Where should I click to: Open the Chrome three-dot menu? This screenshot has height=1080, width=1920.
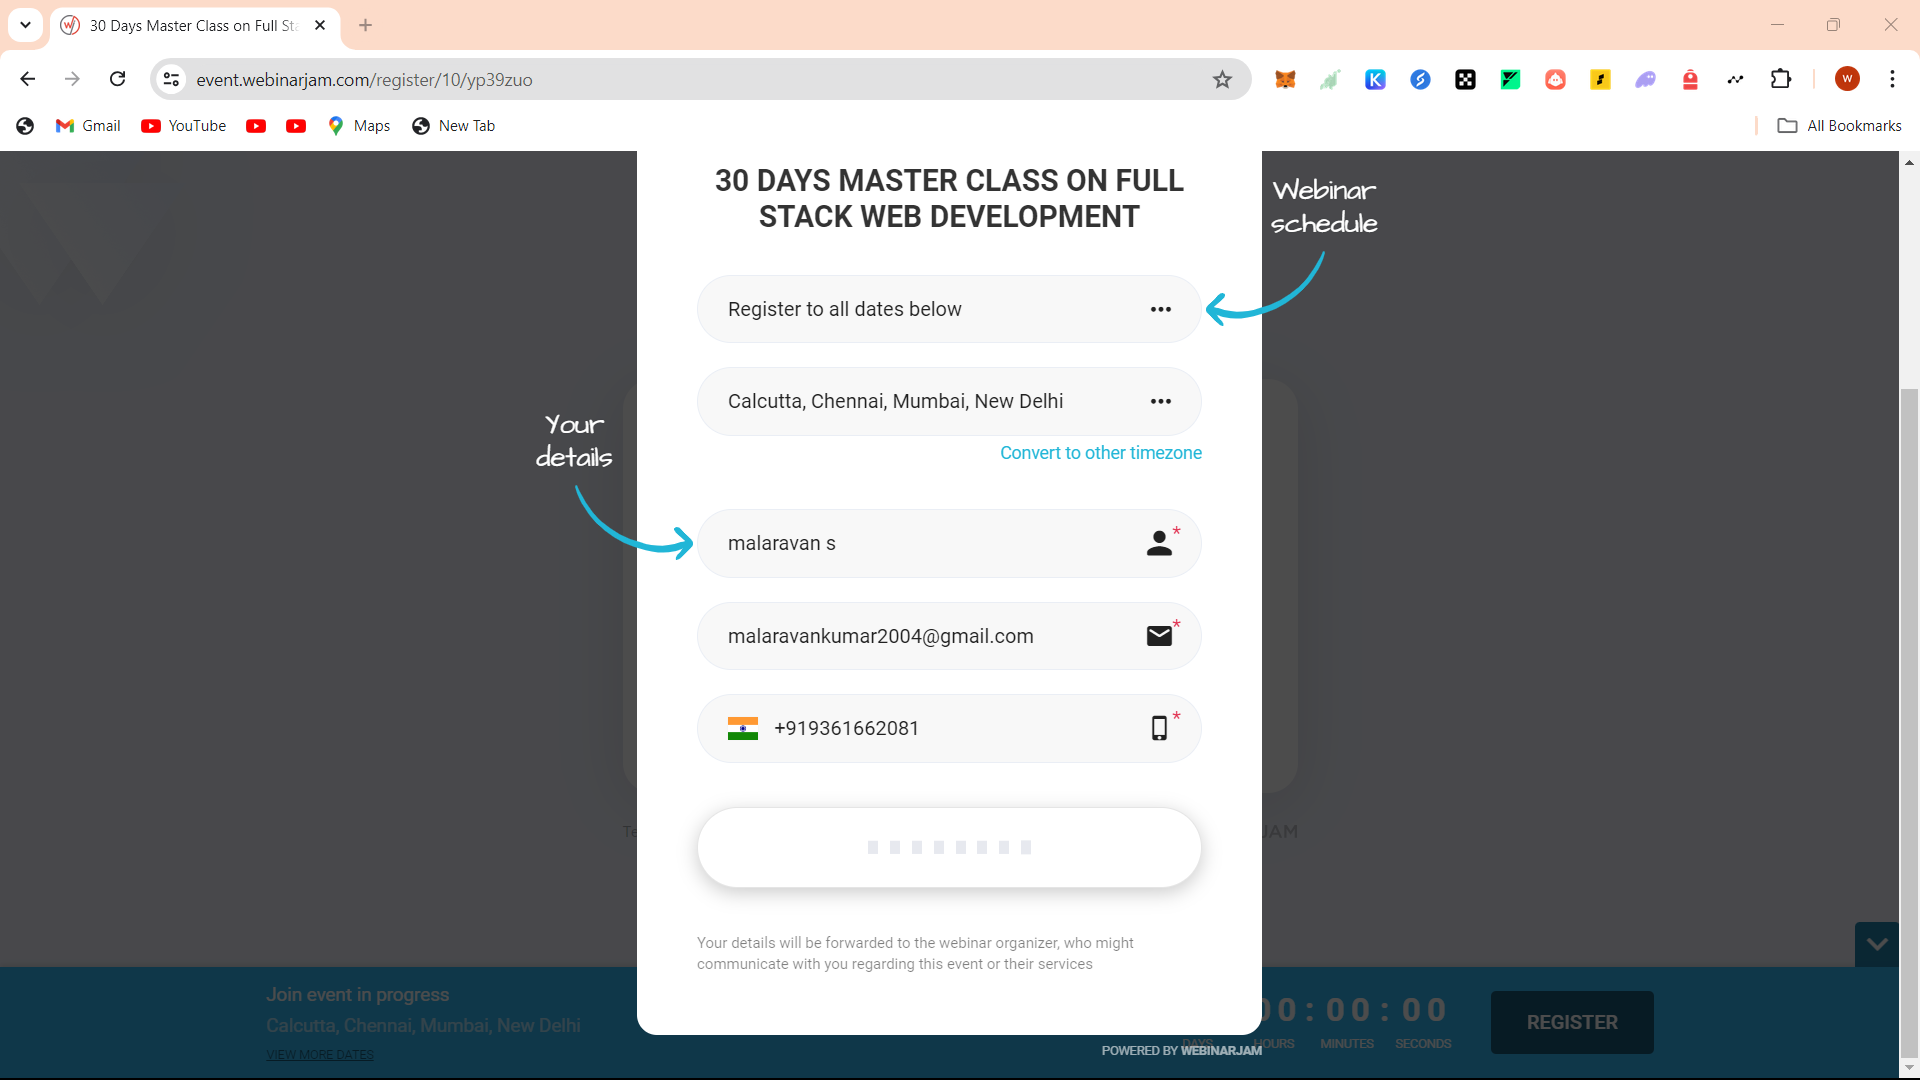click(1892, 79)
